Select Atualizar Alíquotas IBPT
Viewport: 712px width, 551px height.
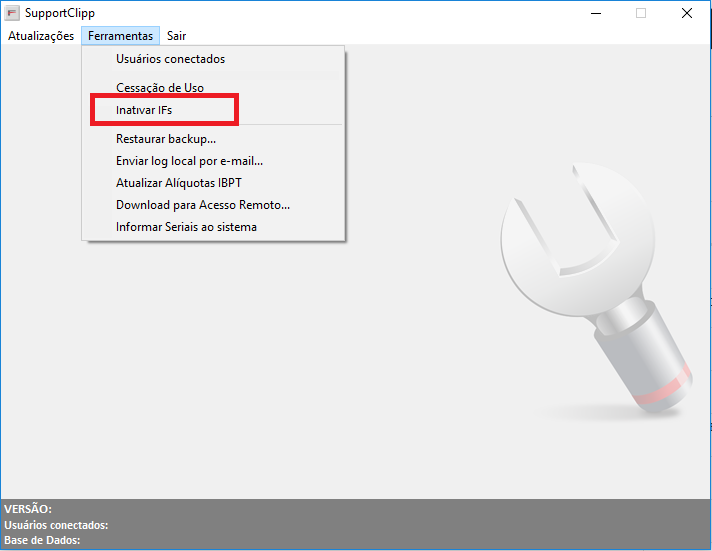[x=179, y=183]
